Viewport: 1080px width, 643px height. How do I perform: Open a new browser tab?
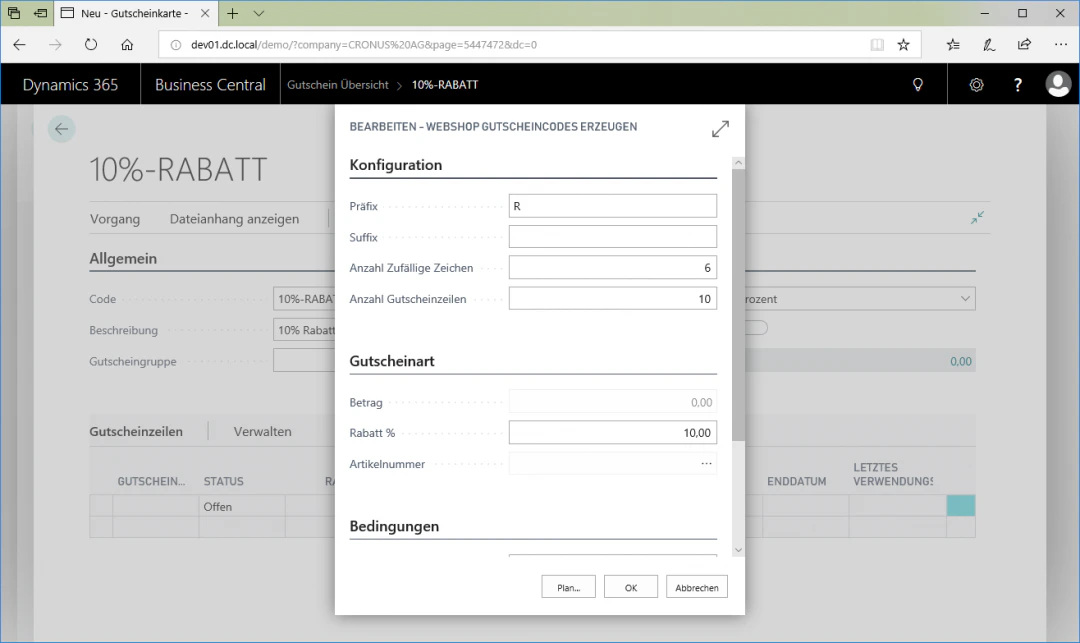[x=233, y=13]
